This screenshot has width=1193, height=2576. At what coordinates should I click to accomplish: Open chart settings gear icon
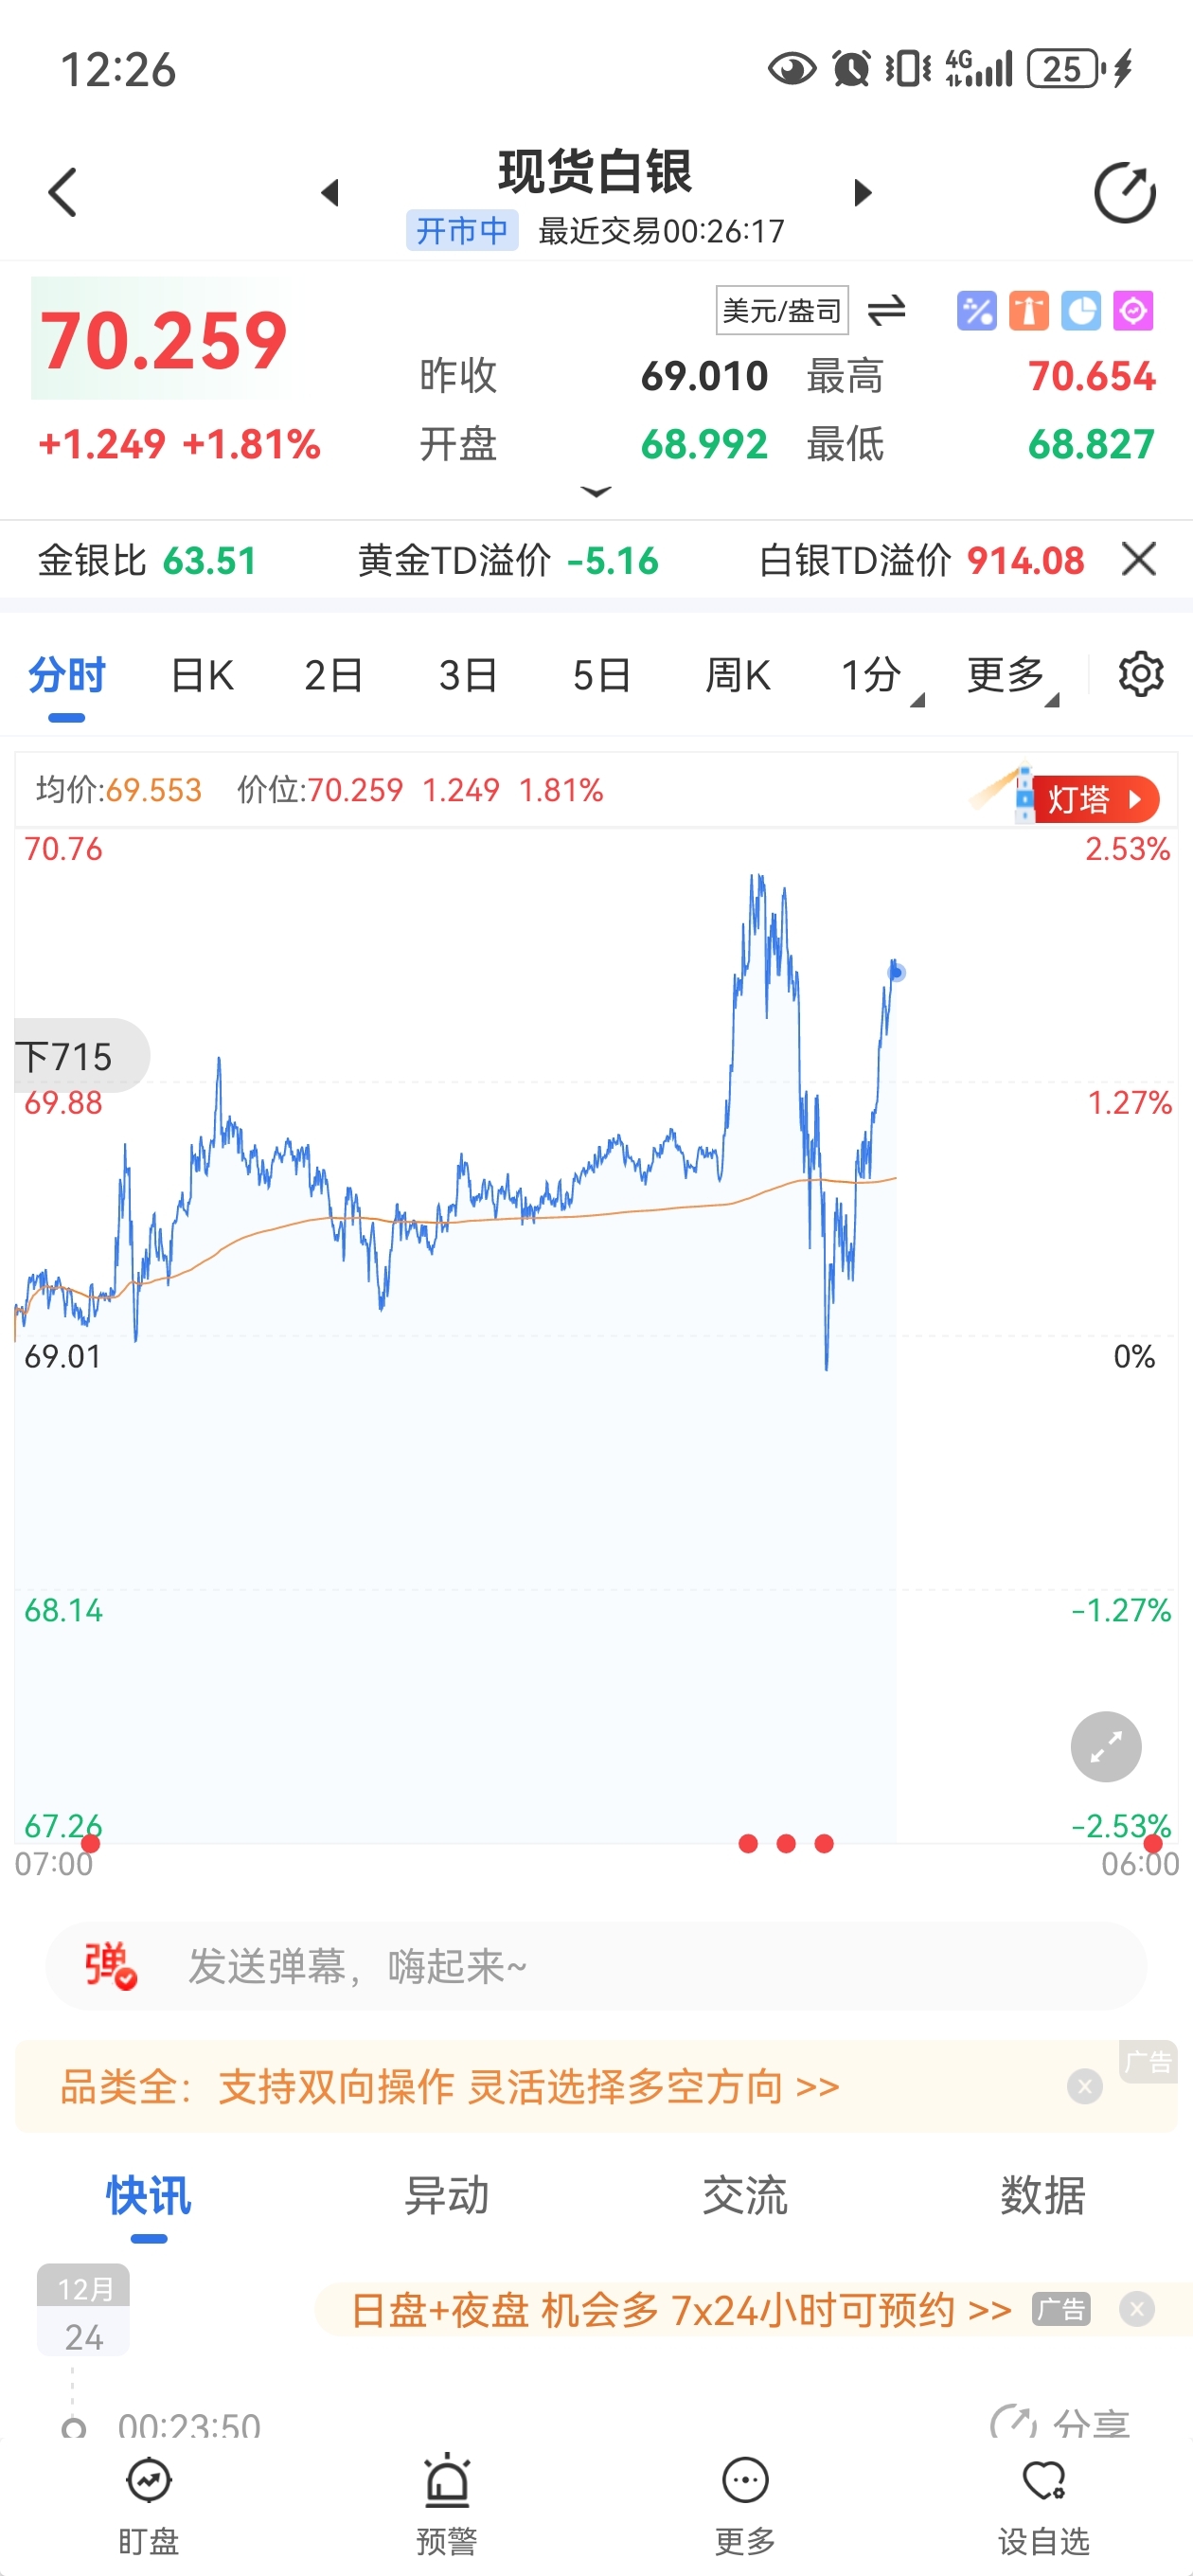[x=1140, y=674]
